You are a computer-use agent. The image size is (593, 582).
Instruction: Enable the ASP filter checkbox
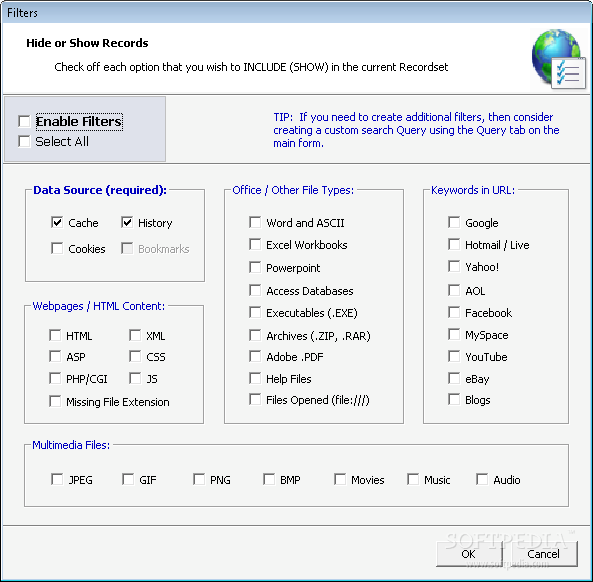pos(55,356)
